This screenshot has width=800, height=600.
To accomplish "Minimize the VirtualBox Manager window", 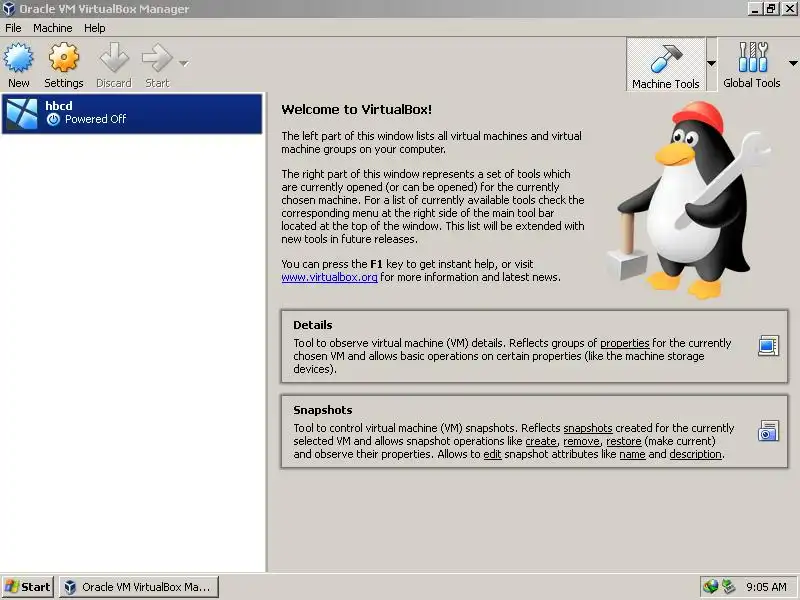I will (x=756, y=9).
